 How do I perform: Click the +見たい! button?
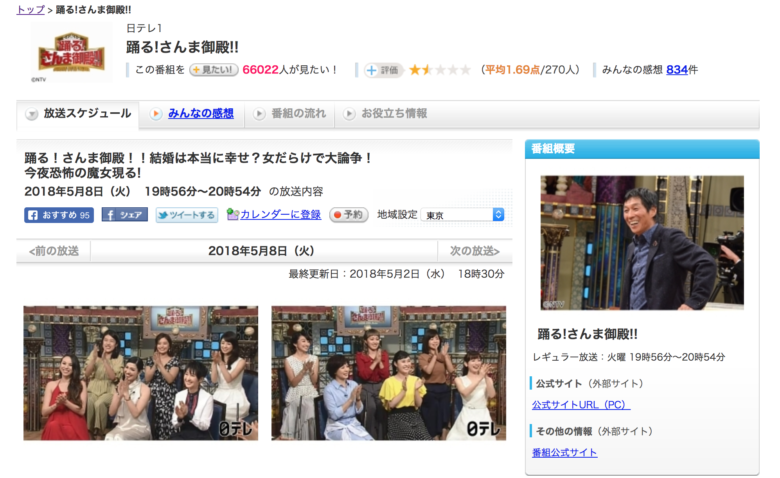[214, 70]
